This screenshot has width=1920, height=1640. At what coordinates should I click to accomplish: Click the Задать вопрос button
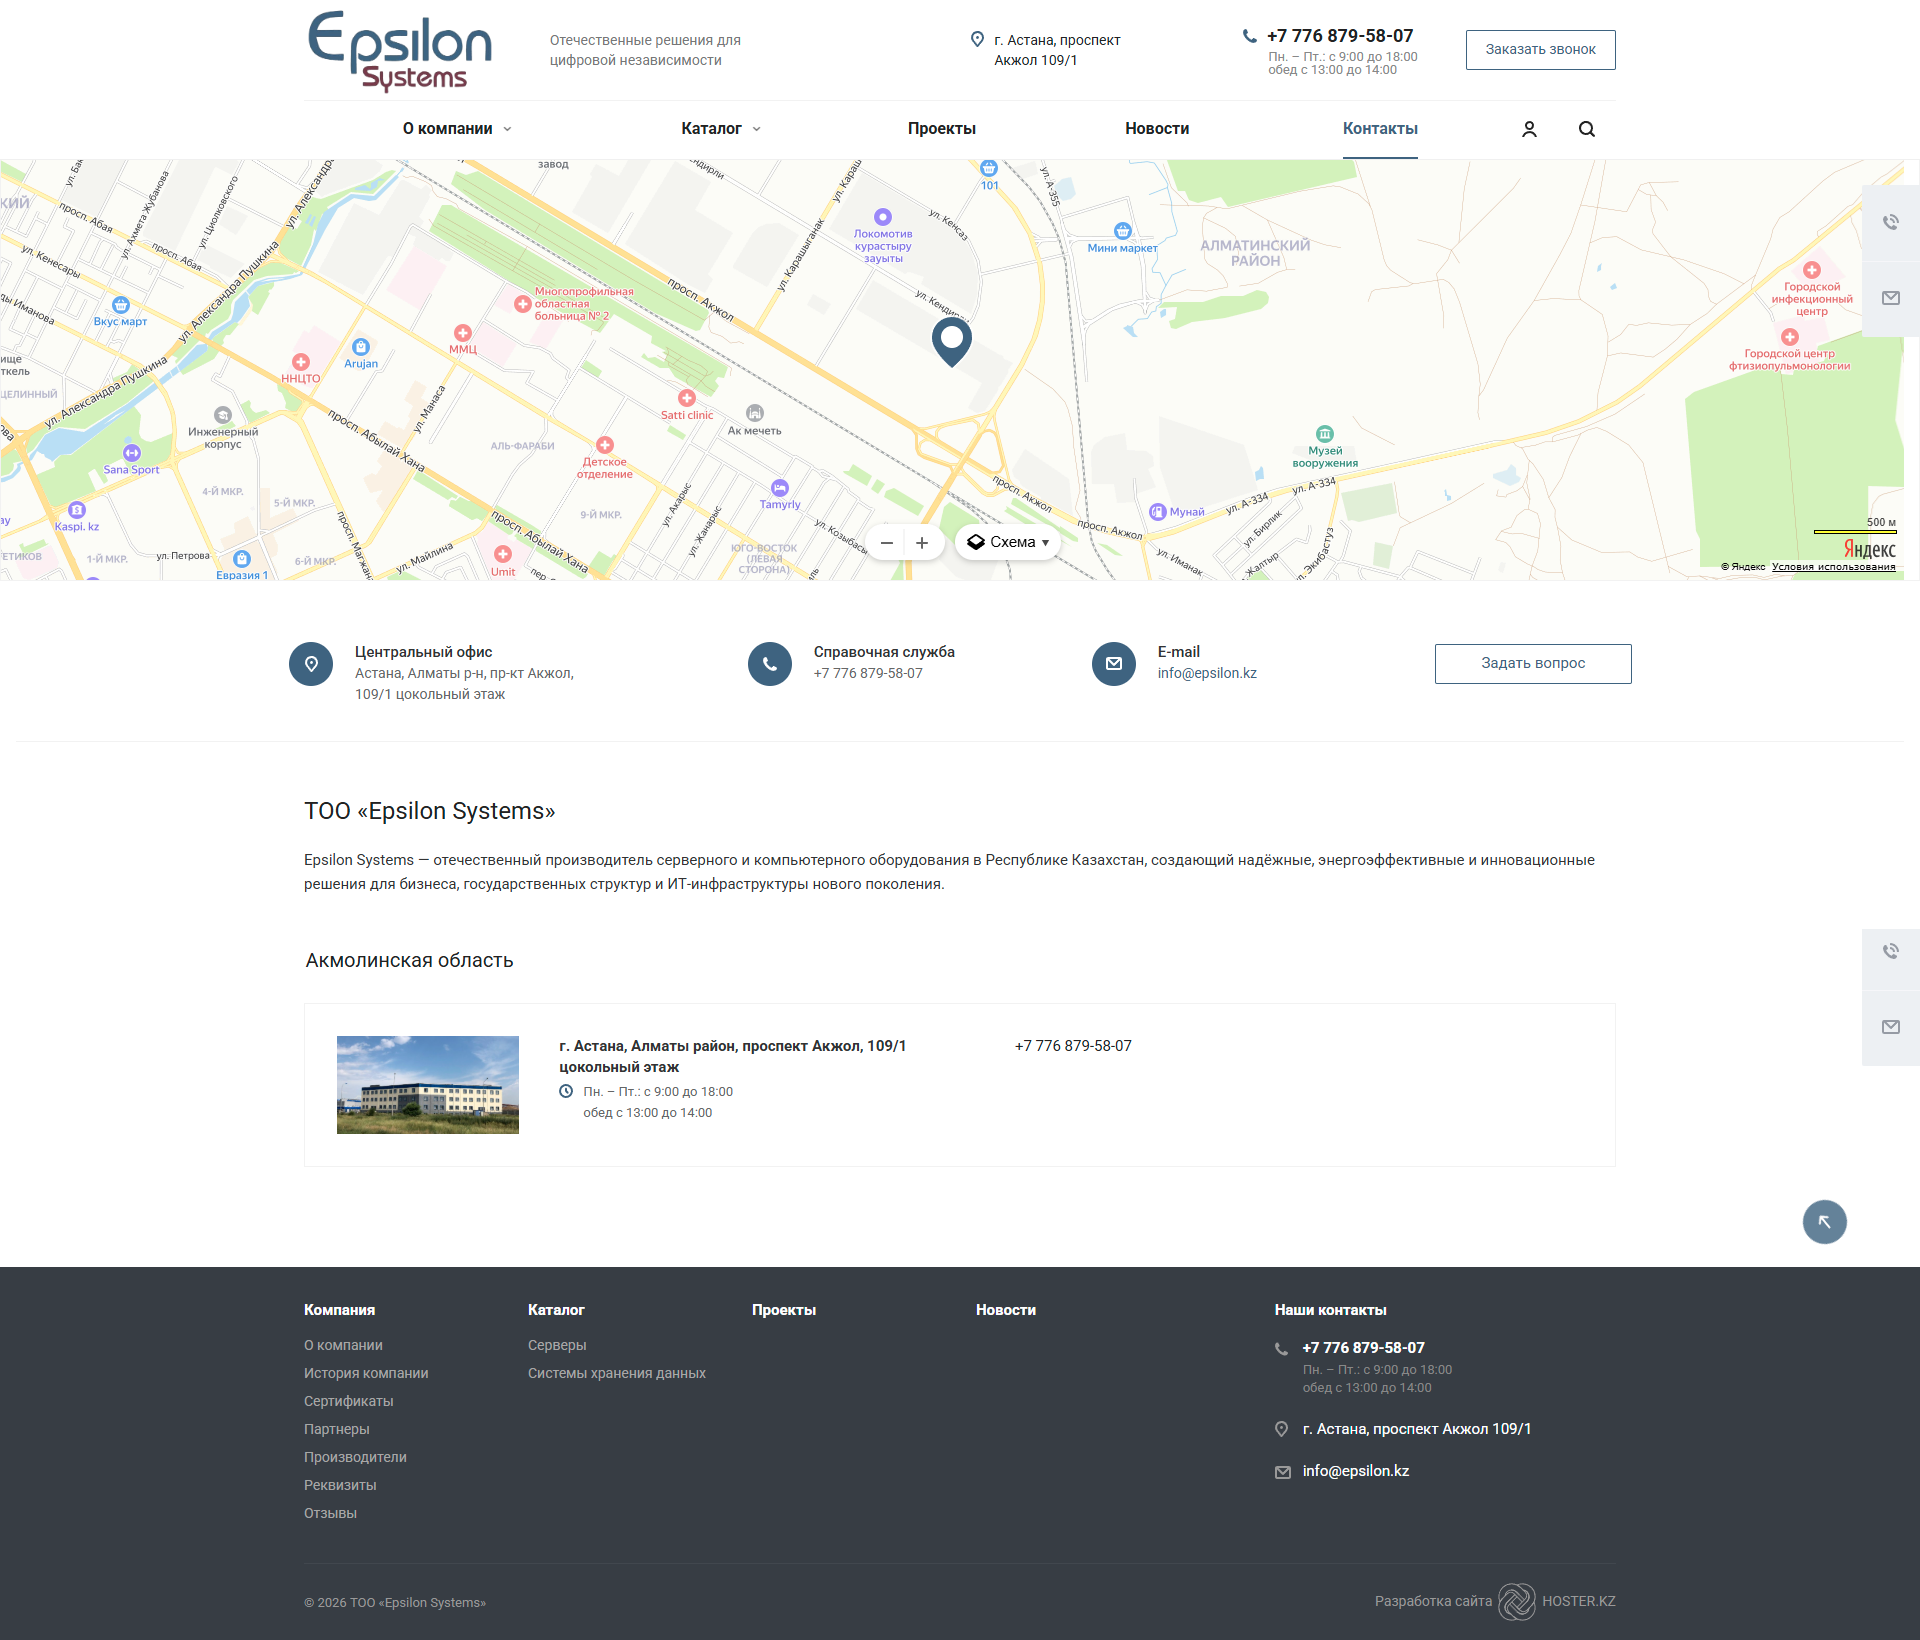1532,664
